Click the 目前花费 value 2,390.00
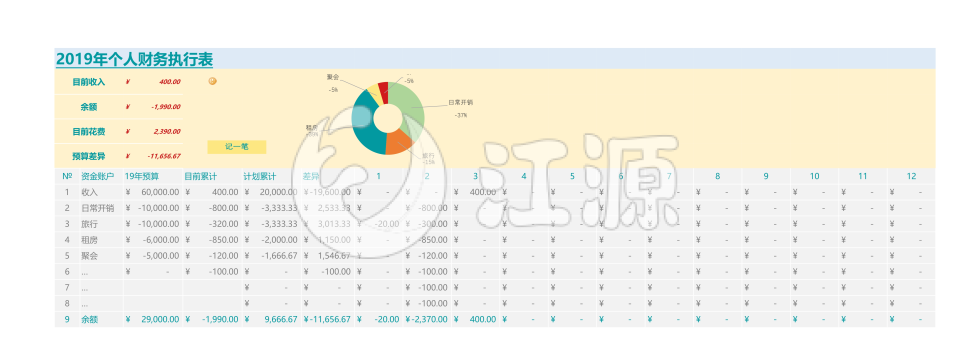Image resolution: width=970 pixels, height=364 pixels. tap(166, 131)
